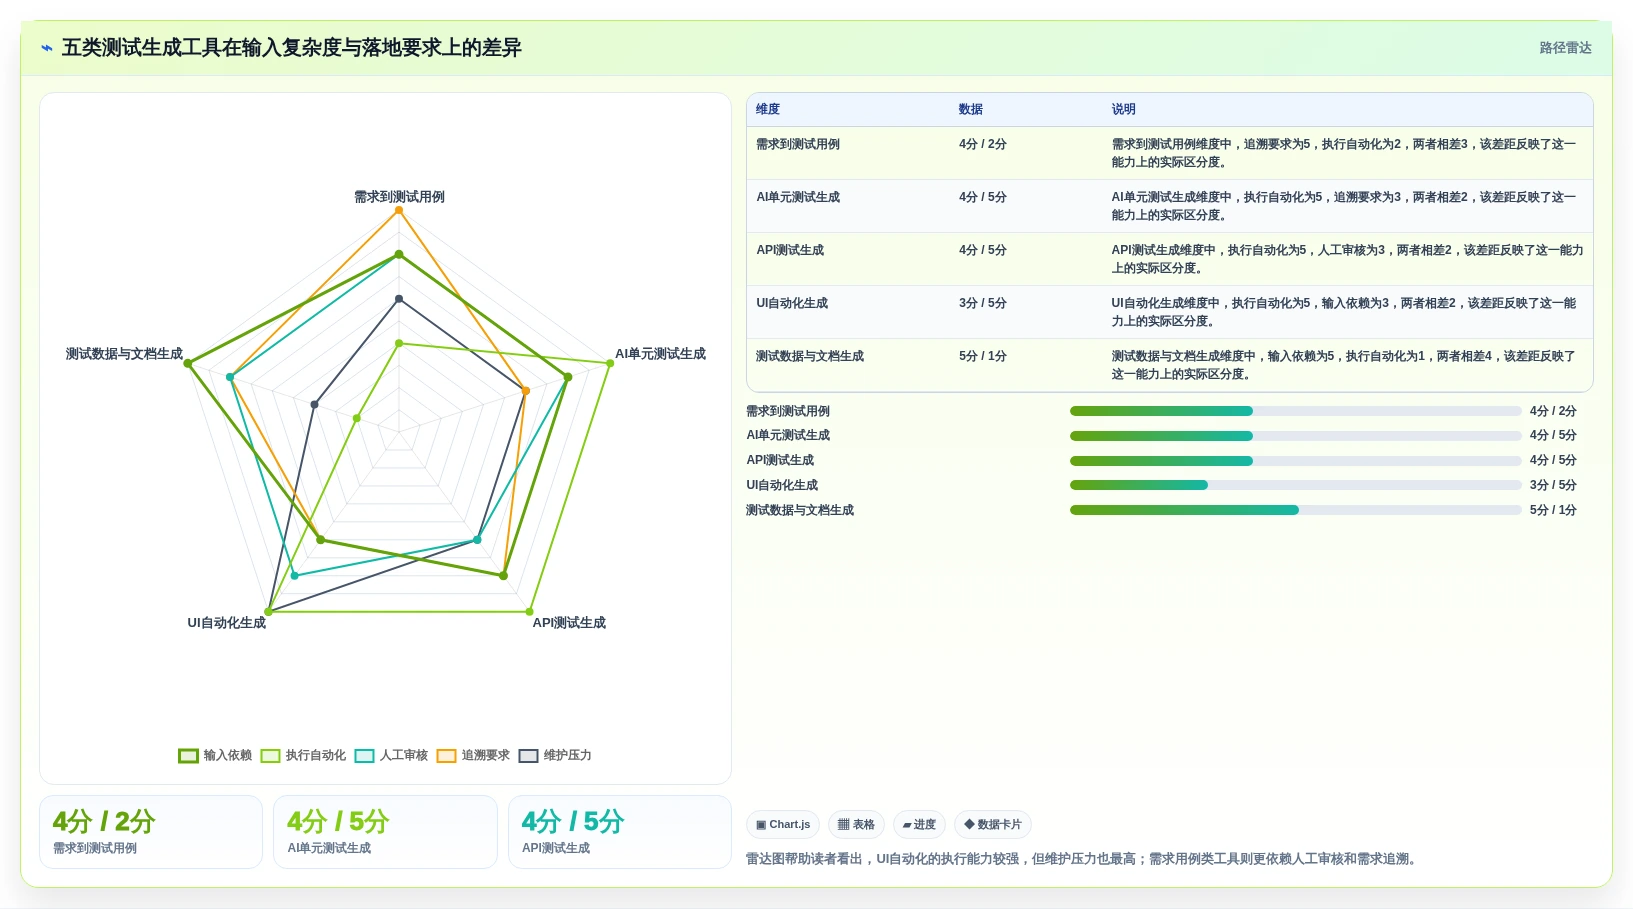The height and width of the screenshot is (909, 1633).
Task: Click the 数据 table column header
Action: point(971,109)
